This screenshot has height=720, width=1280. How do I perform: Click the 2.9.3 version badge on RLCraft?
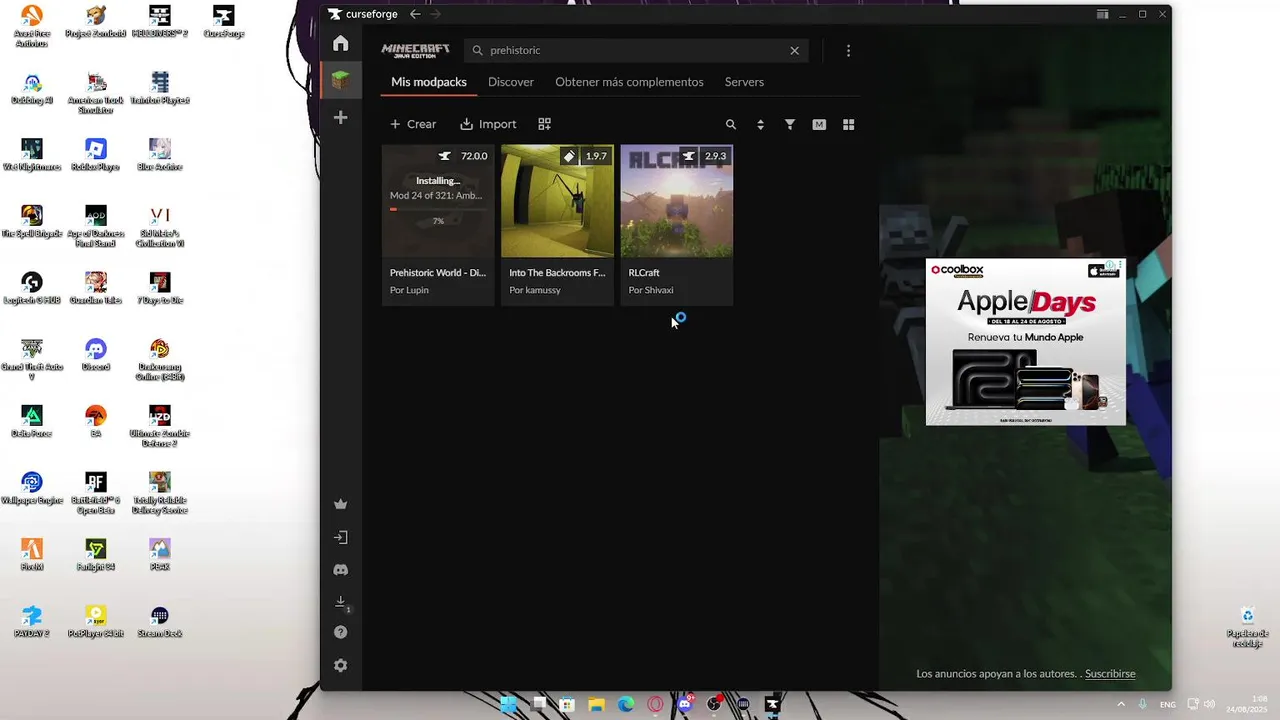coord(704,156)
